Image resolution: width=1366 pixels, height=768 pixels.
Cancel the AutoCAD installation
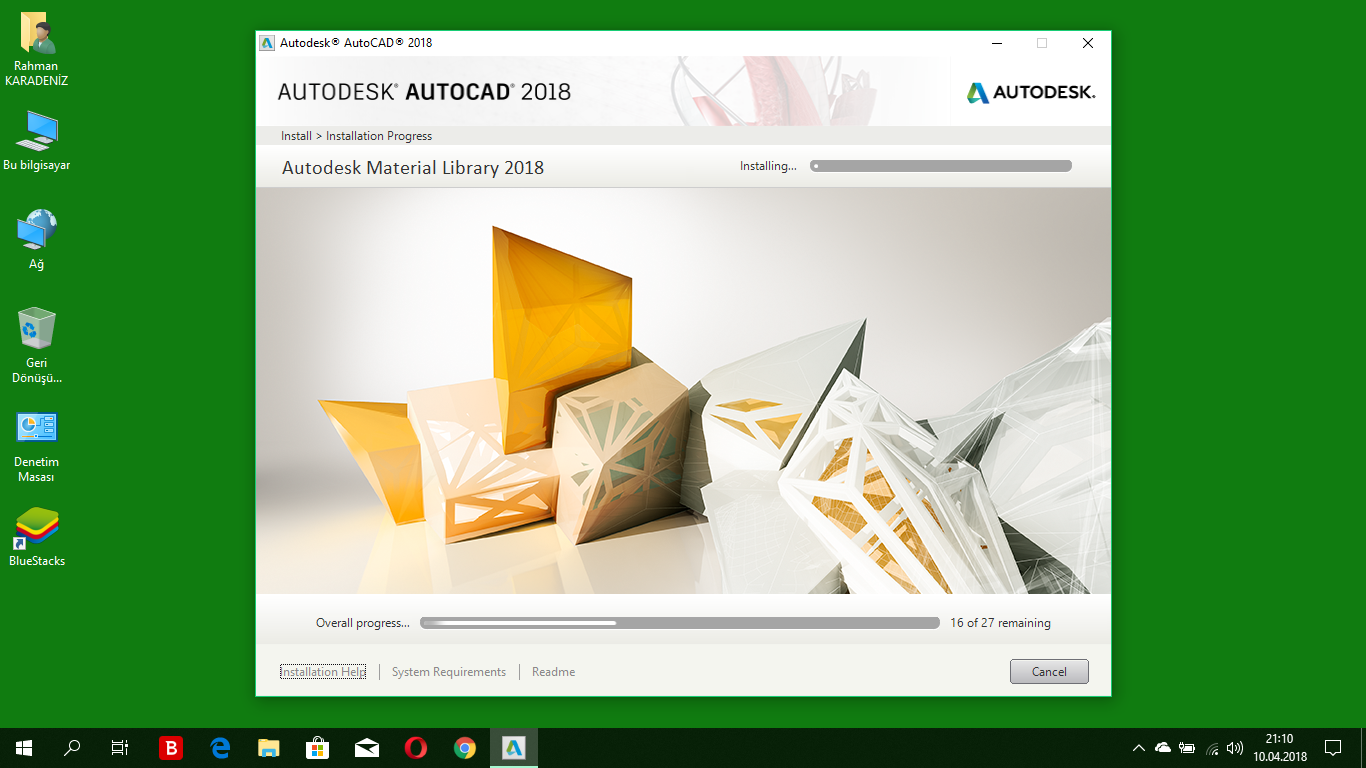(1049, 672)
